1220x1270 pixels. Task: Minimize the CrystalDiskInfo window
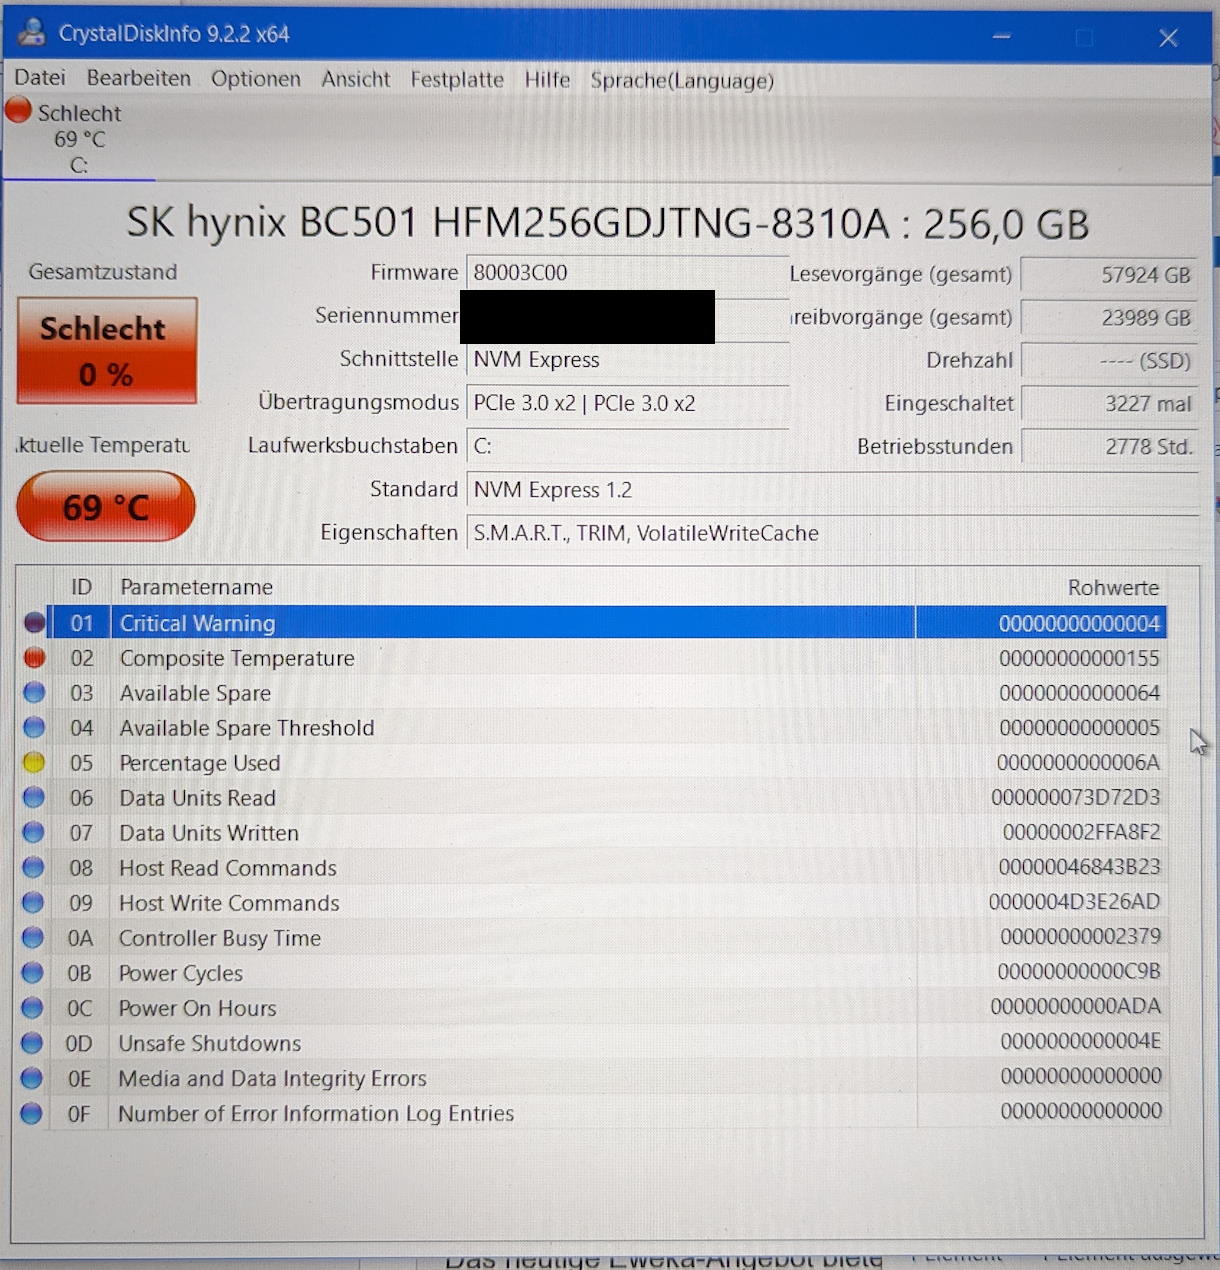[1001, 37]
